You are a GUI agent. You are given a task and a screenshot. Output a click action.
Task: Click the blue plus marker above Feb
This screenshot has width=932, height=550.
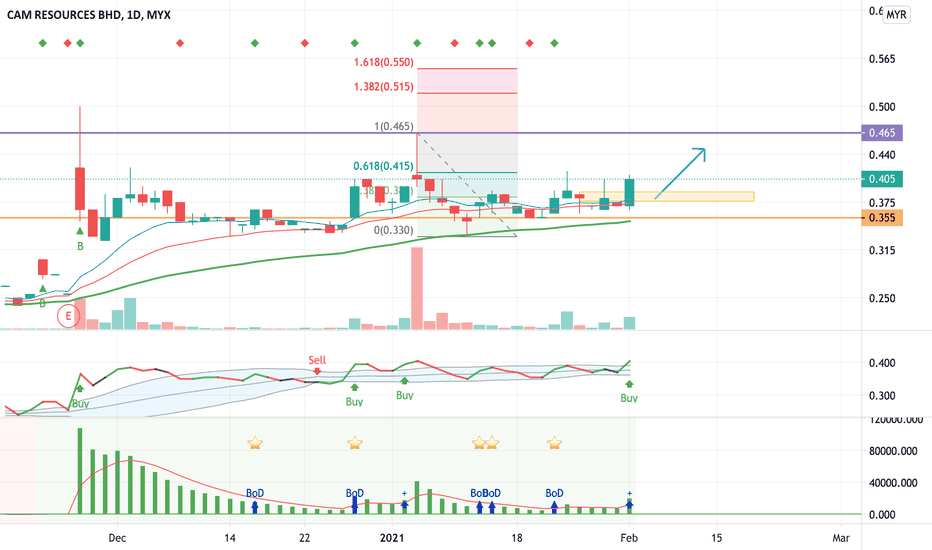coord(629,494)
